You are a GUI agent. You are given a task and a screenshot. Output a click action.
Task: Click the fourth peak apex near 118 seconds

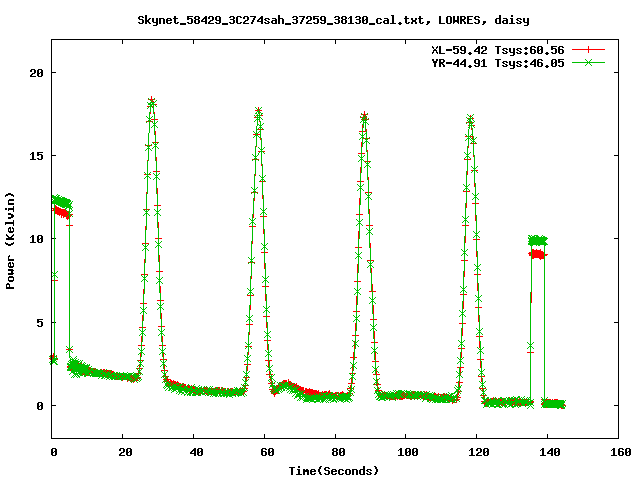470,119
